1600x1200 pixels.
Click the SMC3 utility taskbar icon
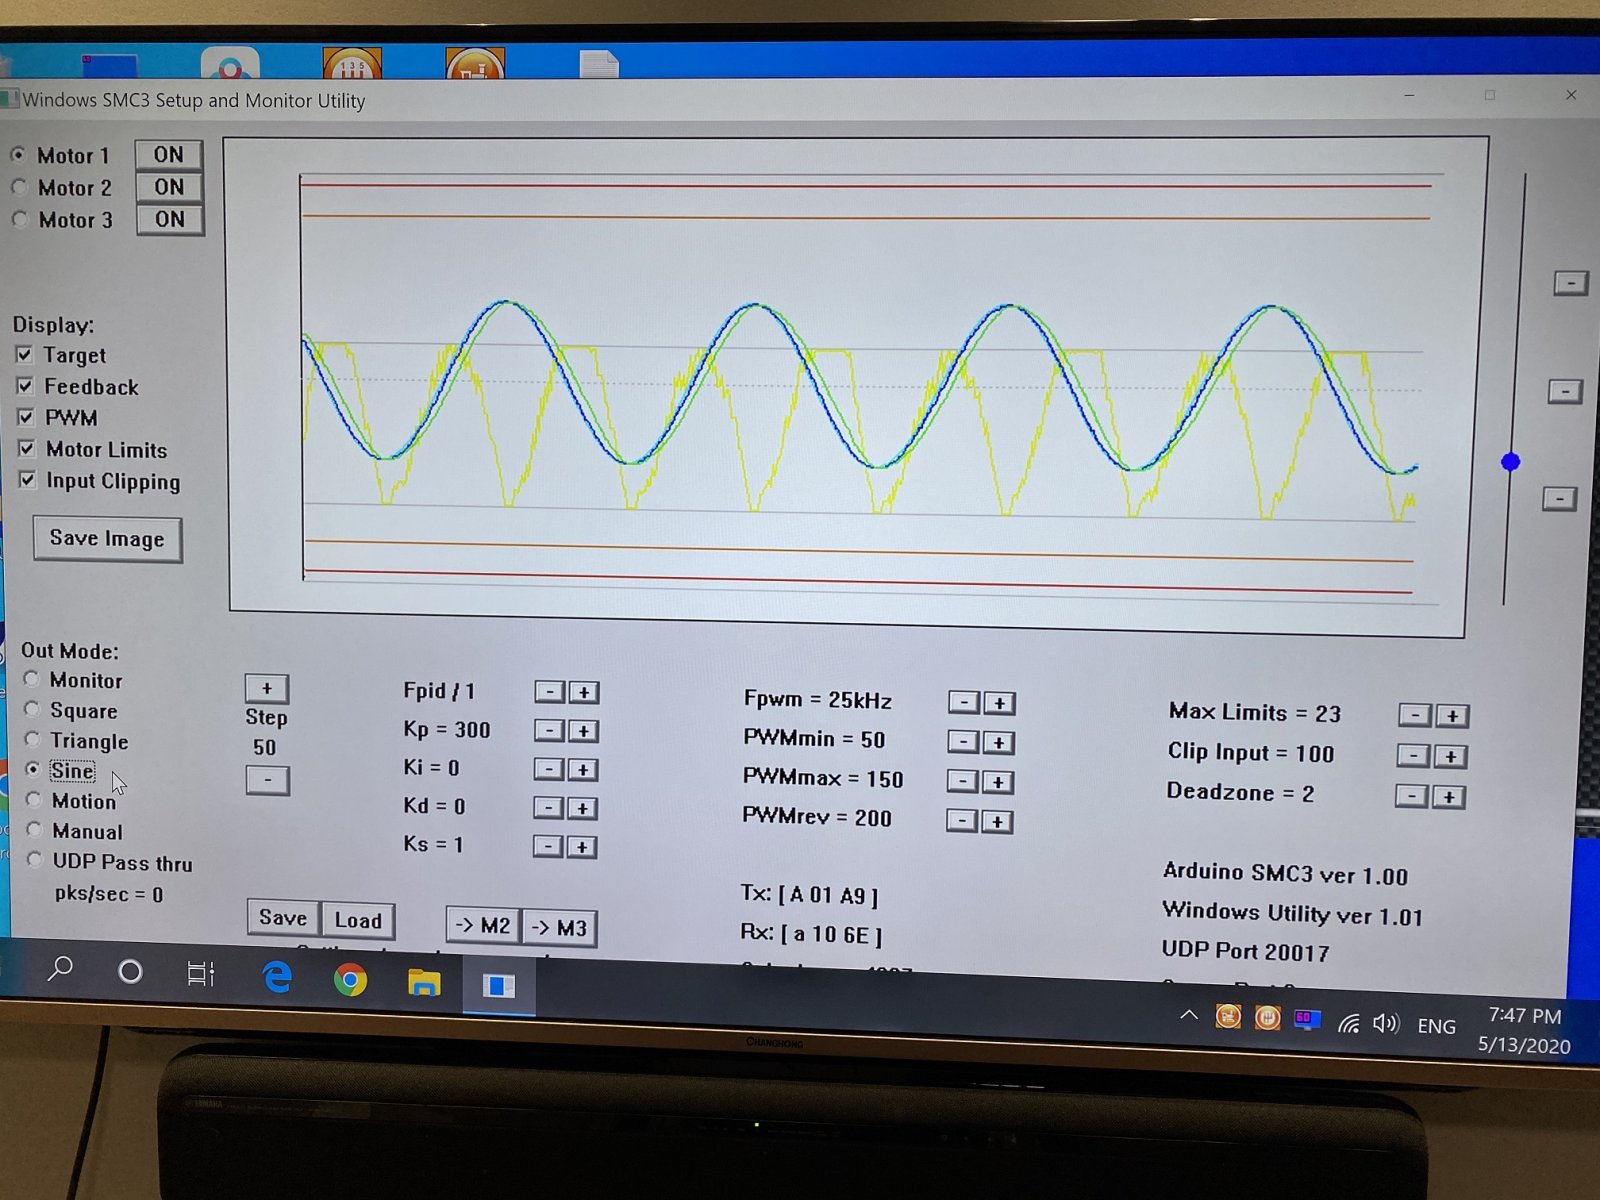pyautogui.click(x=498, y=986)
